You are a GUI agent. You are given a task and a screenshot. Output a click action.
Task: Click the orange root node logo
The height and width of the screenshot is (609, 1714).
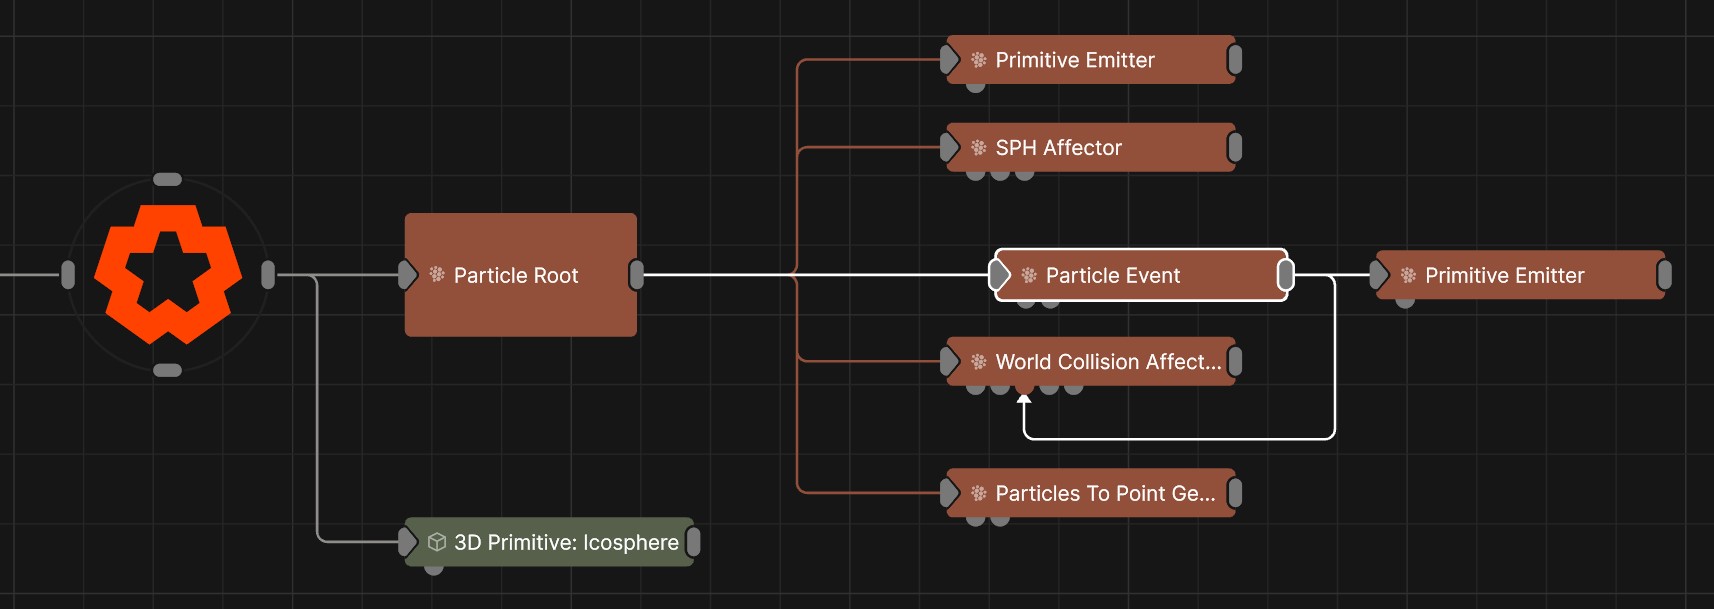coord(168,274)
